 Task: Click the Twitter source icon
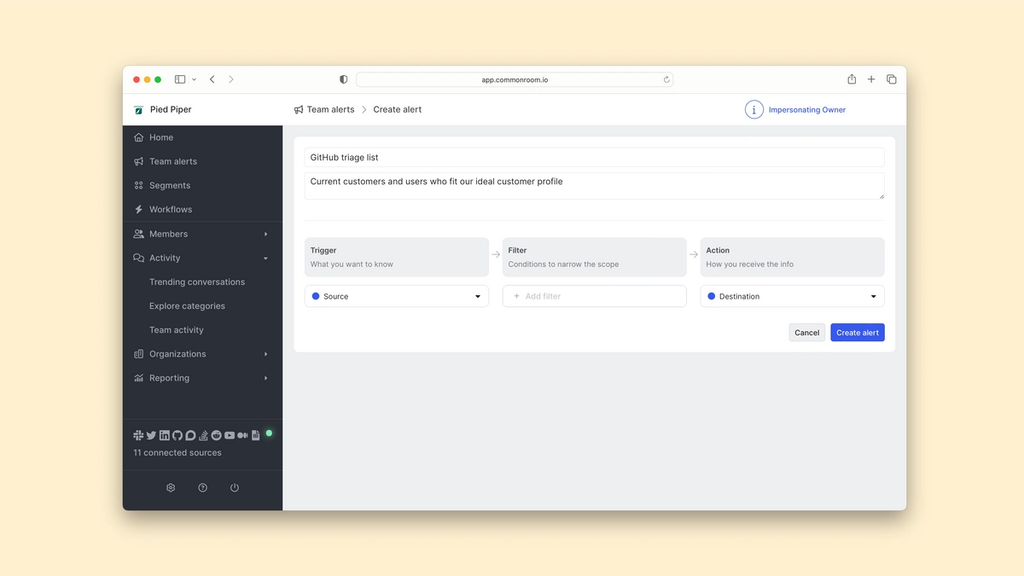click(x=151, y=435)
